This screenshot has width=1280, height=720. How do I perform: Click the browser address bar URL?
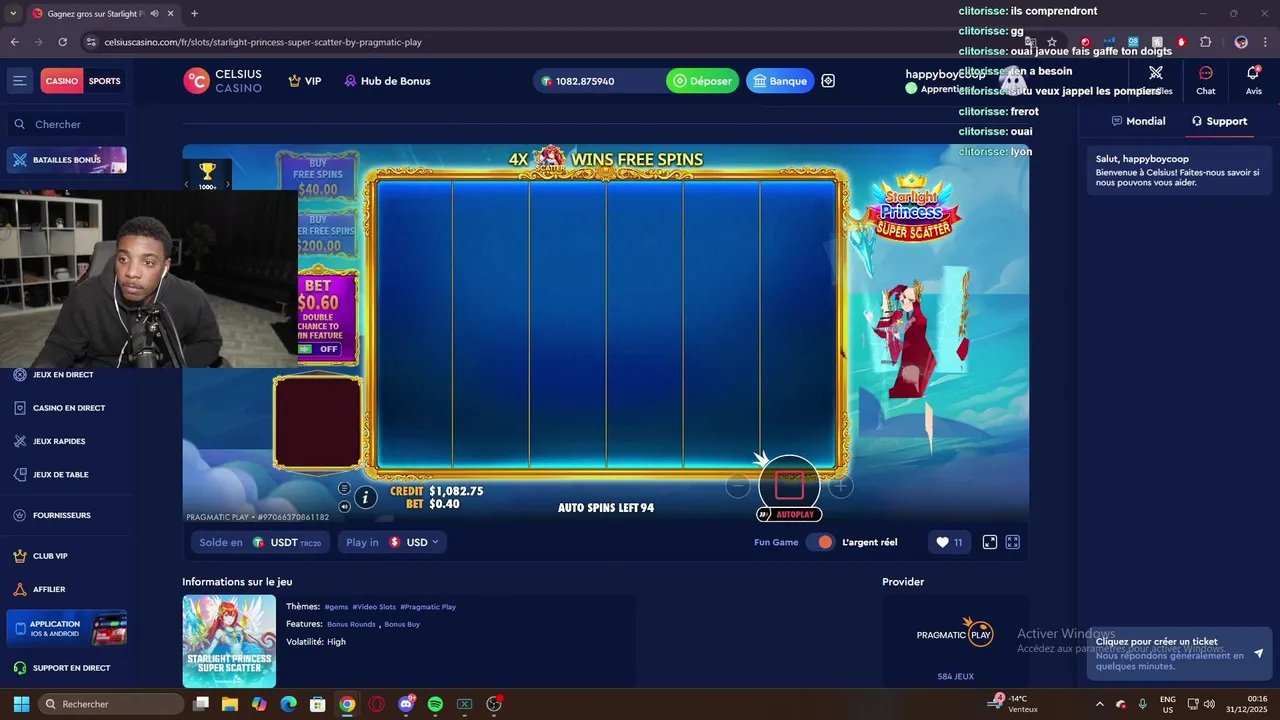pyautogui.click(x=263, y=42)
